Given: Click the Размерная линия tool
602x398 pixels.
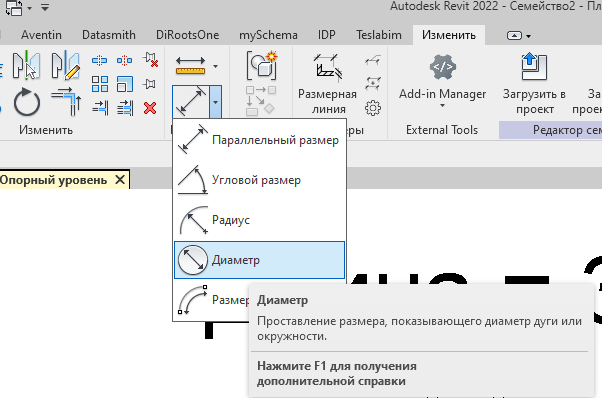Looking at the screenshot, I should click(327, 84).
